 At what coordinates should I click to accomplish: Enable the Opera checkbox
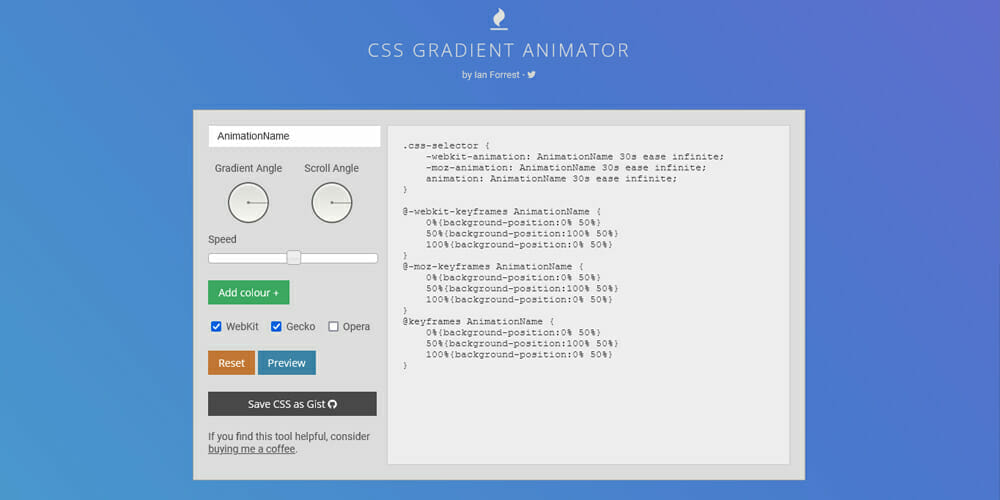point(334,327)
